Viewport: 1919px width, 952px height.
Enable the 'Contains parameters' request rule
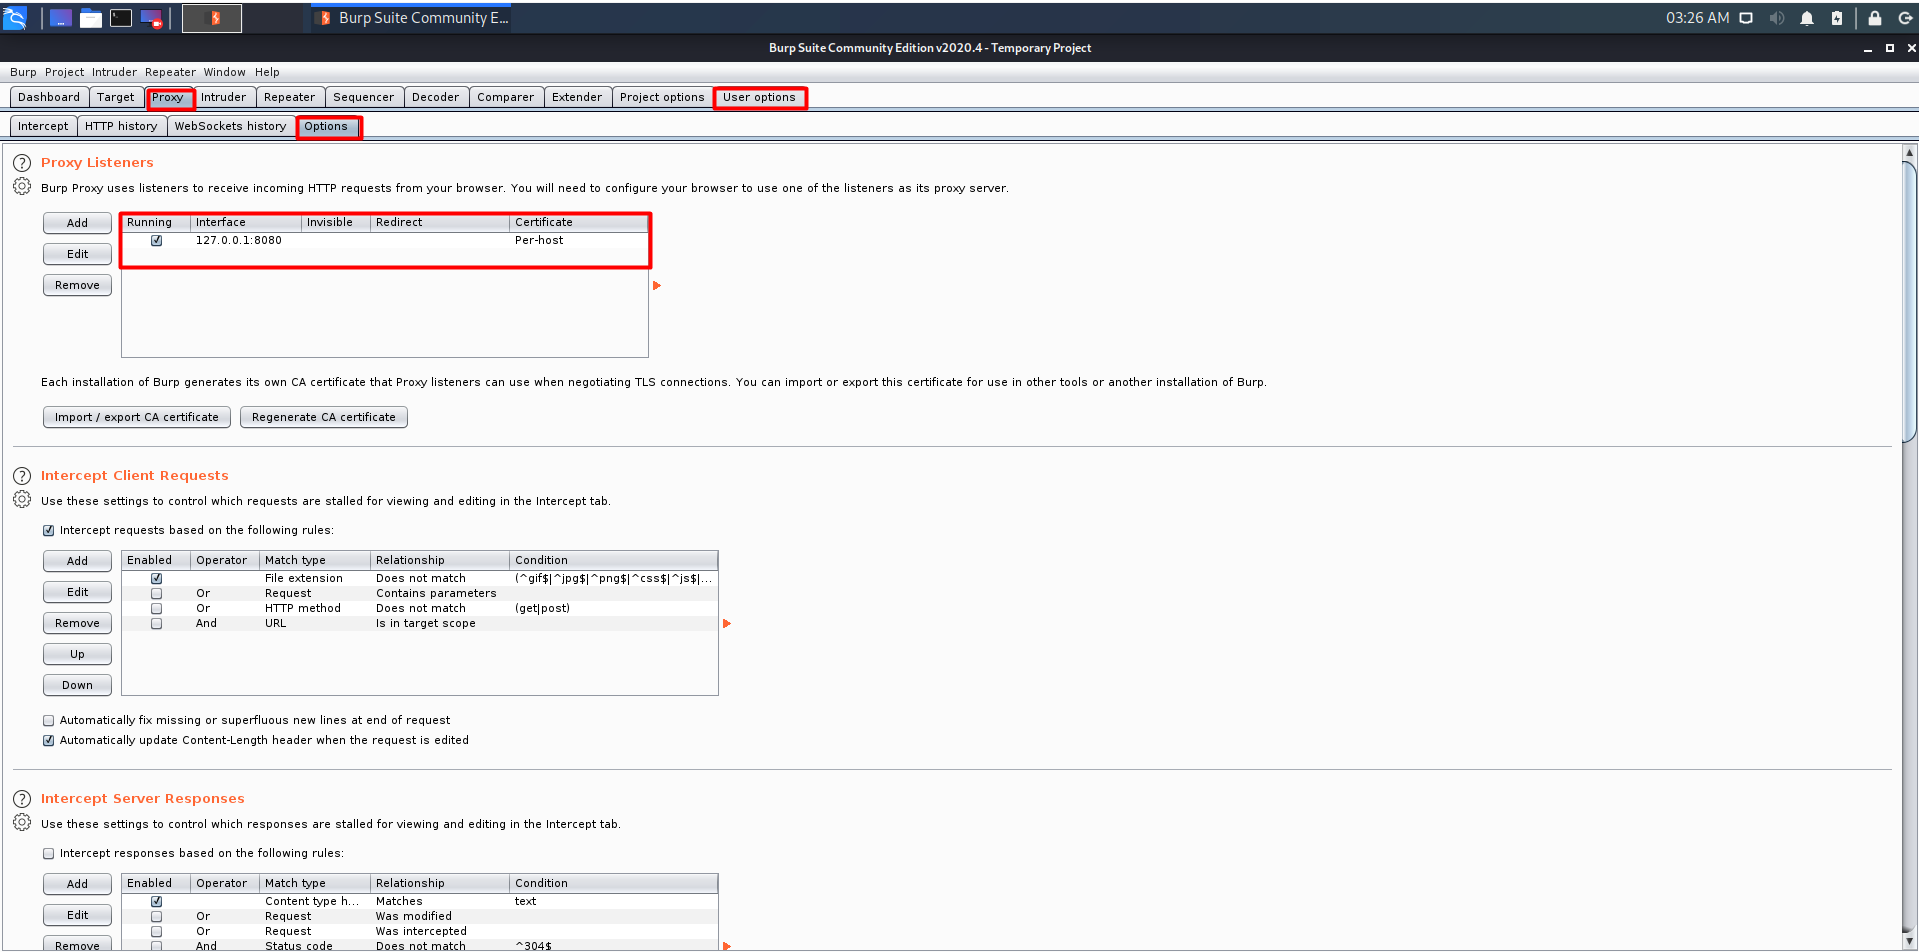156,593
